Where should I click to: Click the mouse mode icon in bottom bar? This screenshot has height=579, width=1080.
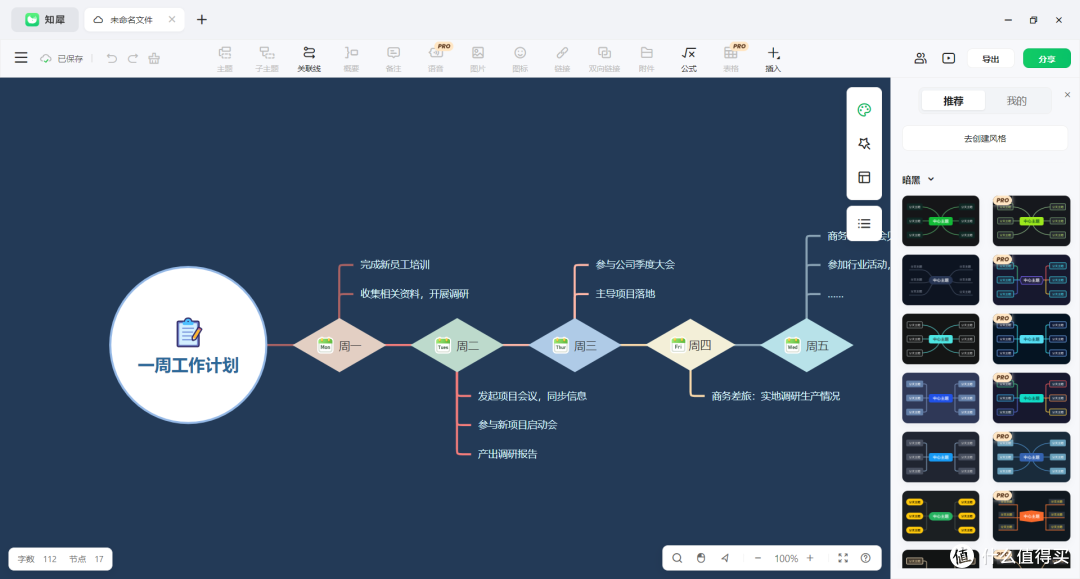[701, 558]
